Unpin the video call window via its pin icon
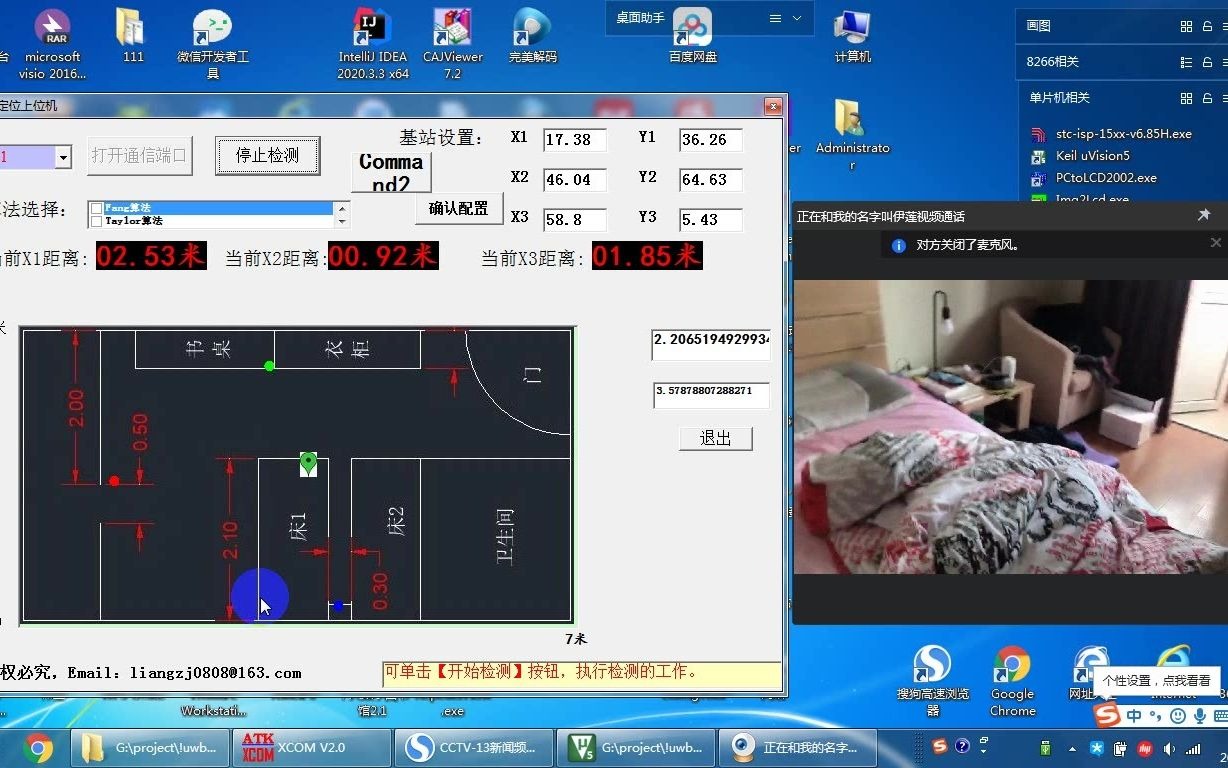The image size is (1228, 768). click(x=1204, y=214)
